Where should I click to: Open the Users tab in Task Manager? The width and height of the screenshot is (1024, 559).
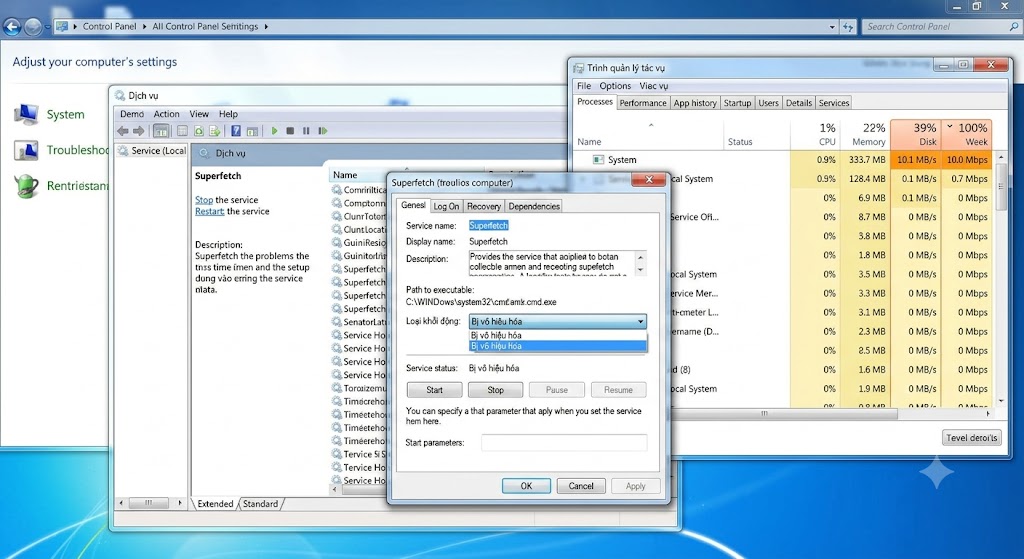769,103
